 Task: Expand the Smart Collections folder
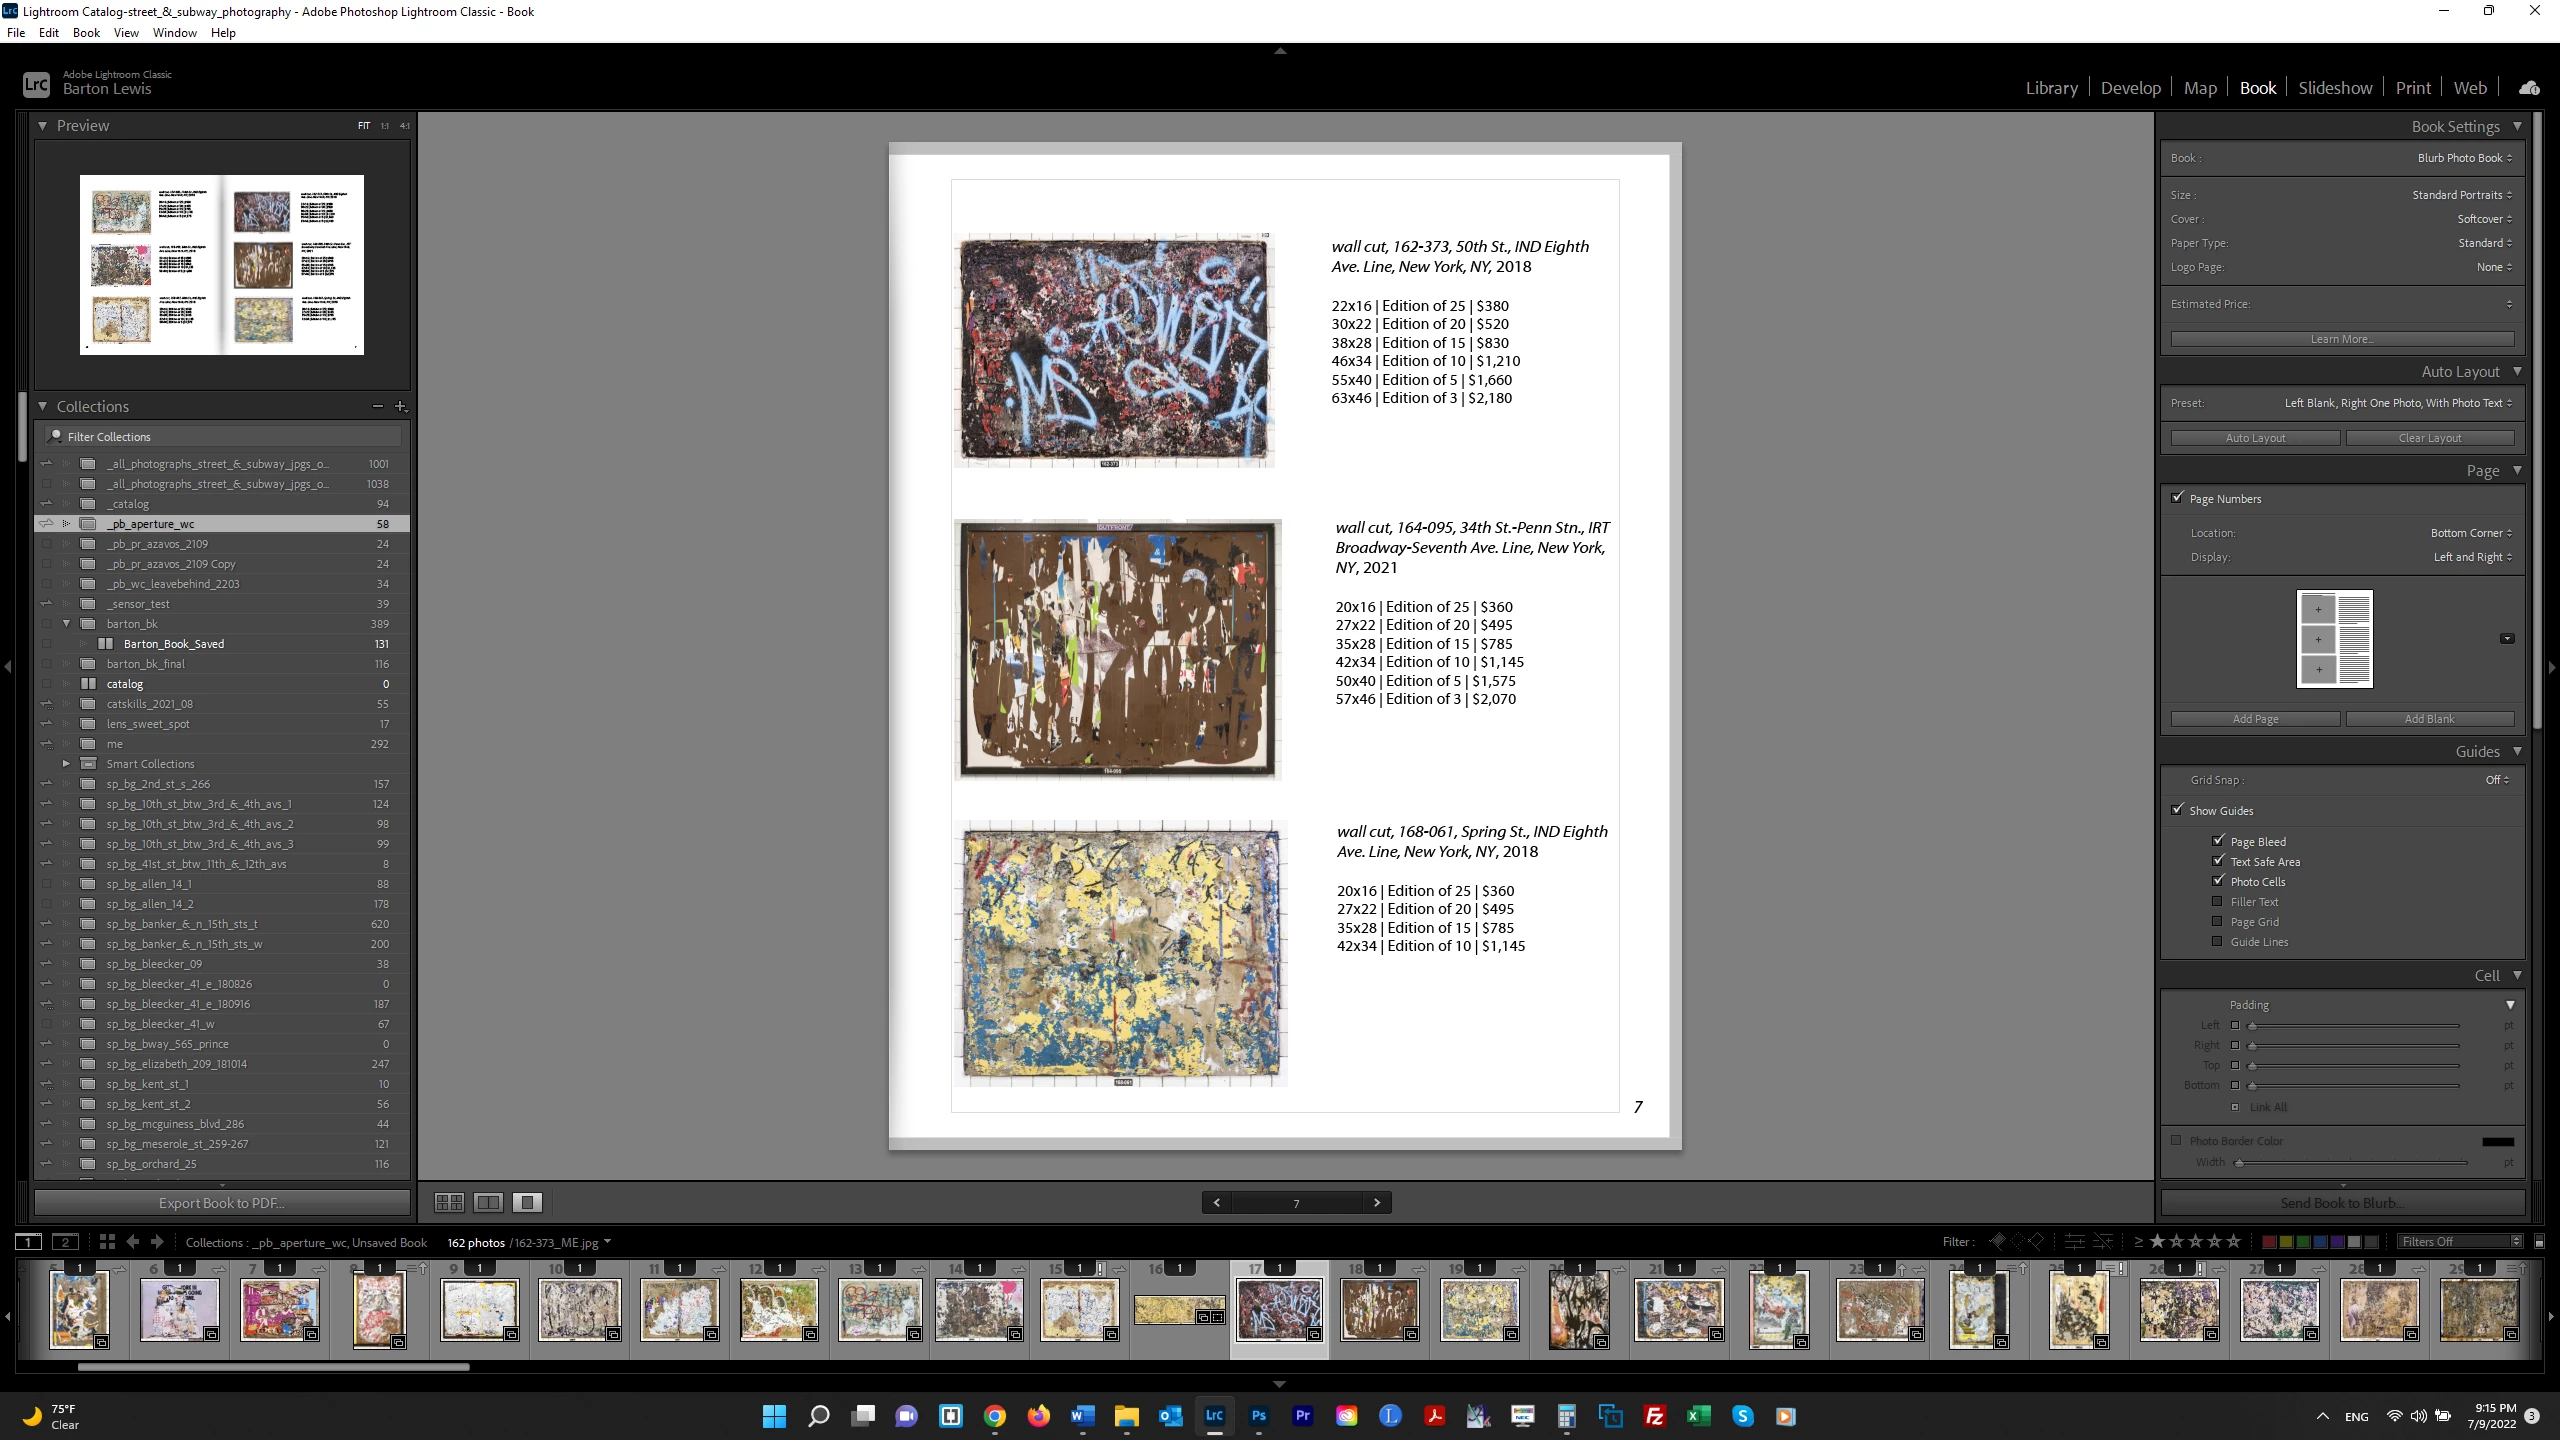[x=66, y=763]
